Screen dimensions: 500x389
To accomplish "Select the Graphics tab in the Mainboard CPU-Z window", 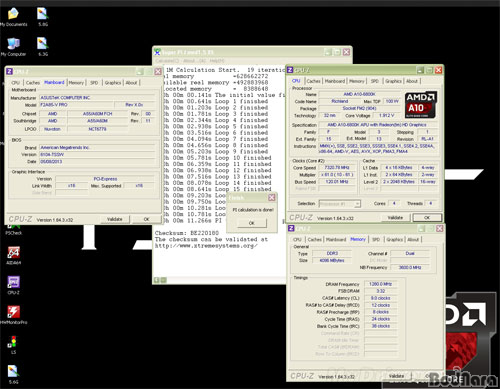I will [x=113, y=83].
